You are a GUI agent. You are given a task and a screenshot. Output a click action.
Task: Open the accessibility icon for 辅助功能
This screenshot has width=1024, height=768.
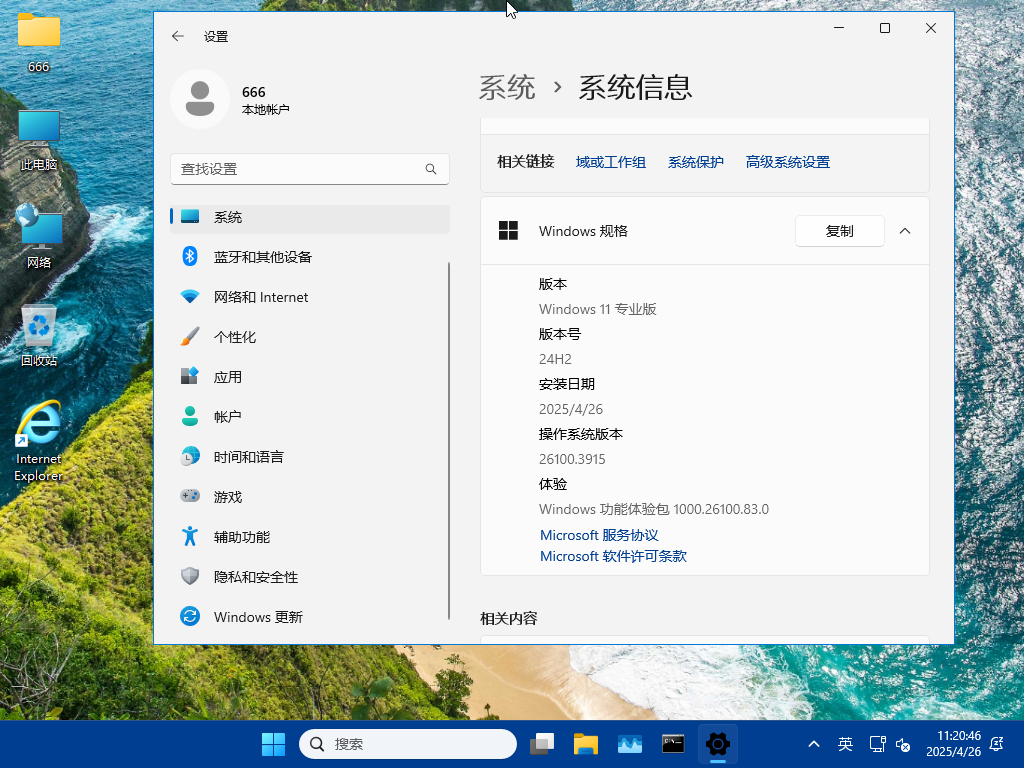(x=190, y=537)
